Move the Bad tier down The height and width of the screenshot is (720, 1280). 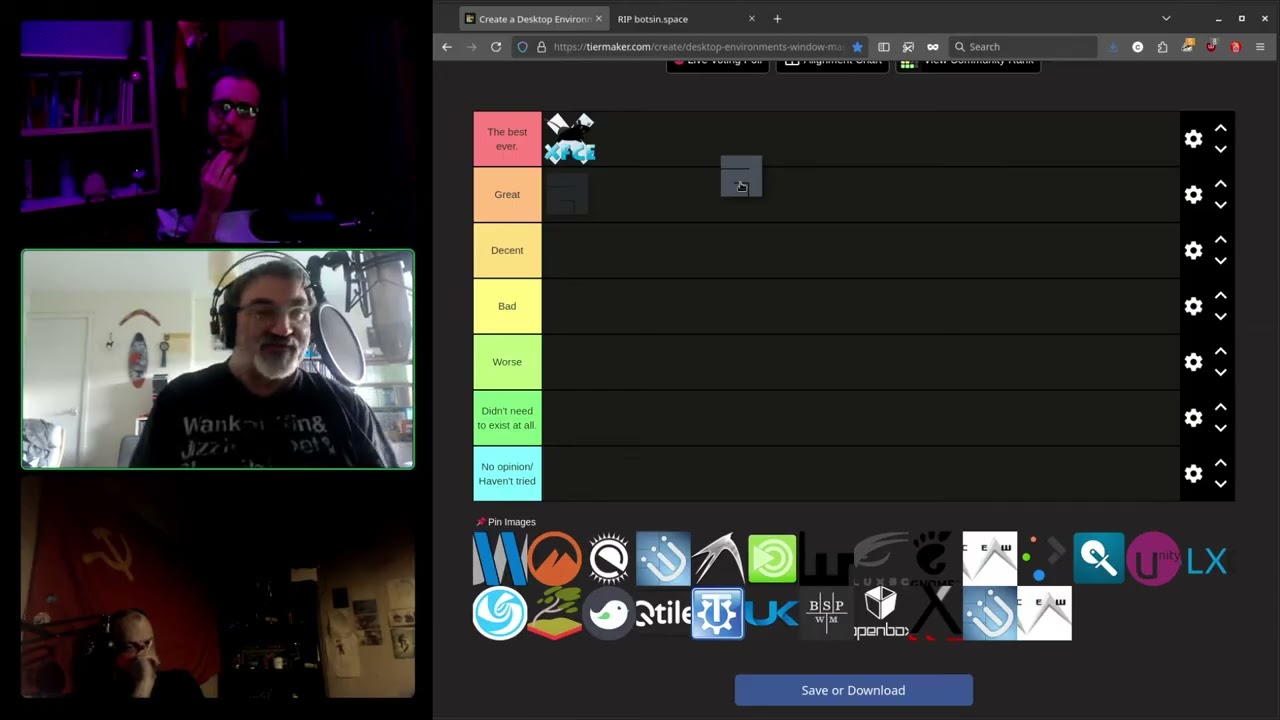(x=1220, y=316)
